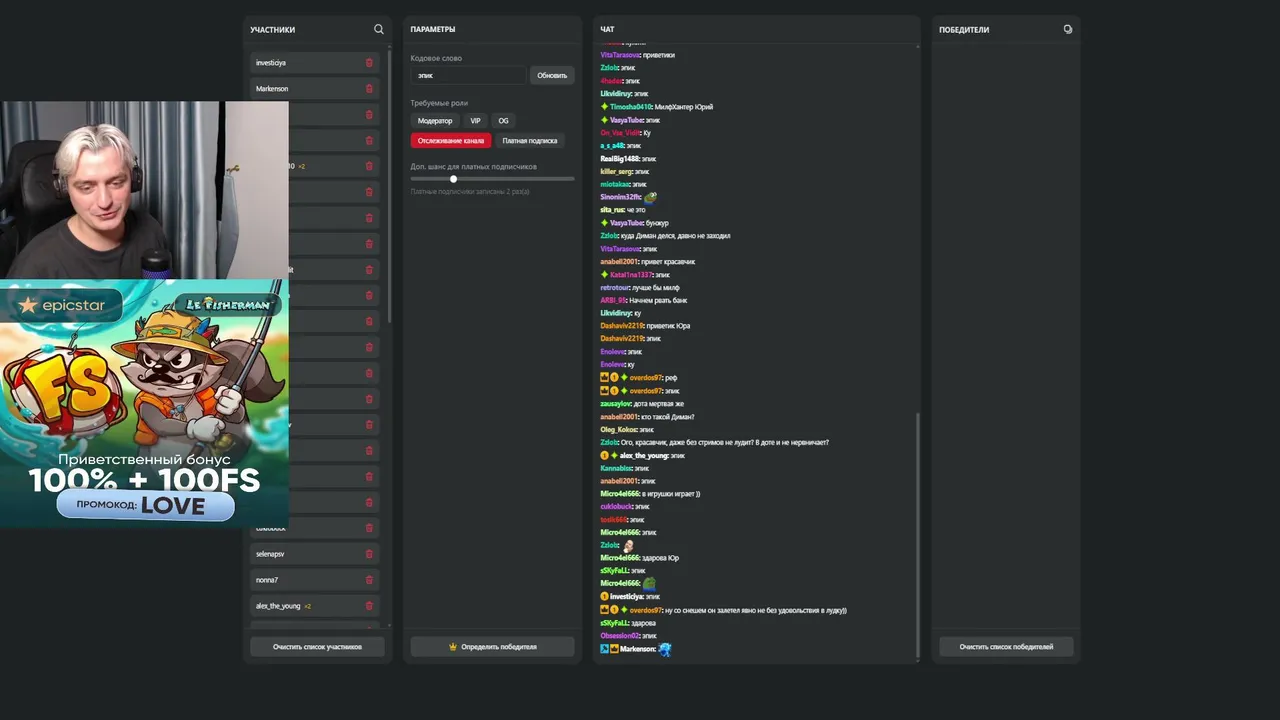Click the green badge next to Timosha0410

tap(604, 107)
